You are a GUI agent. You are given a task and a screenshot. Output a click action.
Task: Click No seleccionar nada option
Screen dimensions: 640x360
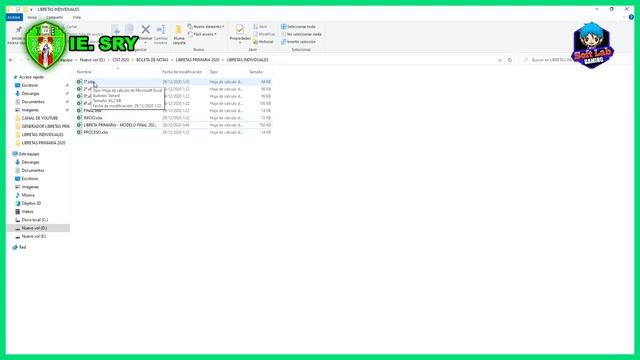pos(301,34)
